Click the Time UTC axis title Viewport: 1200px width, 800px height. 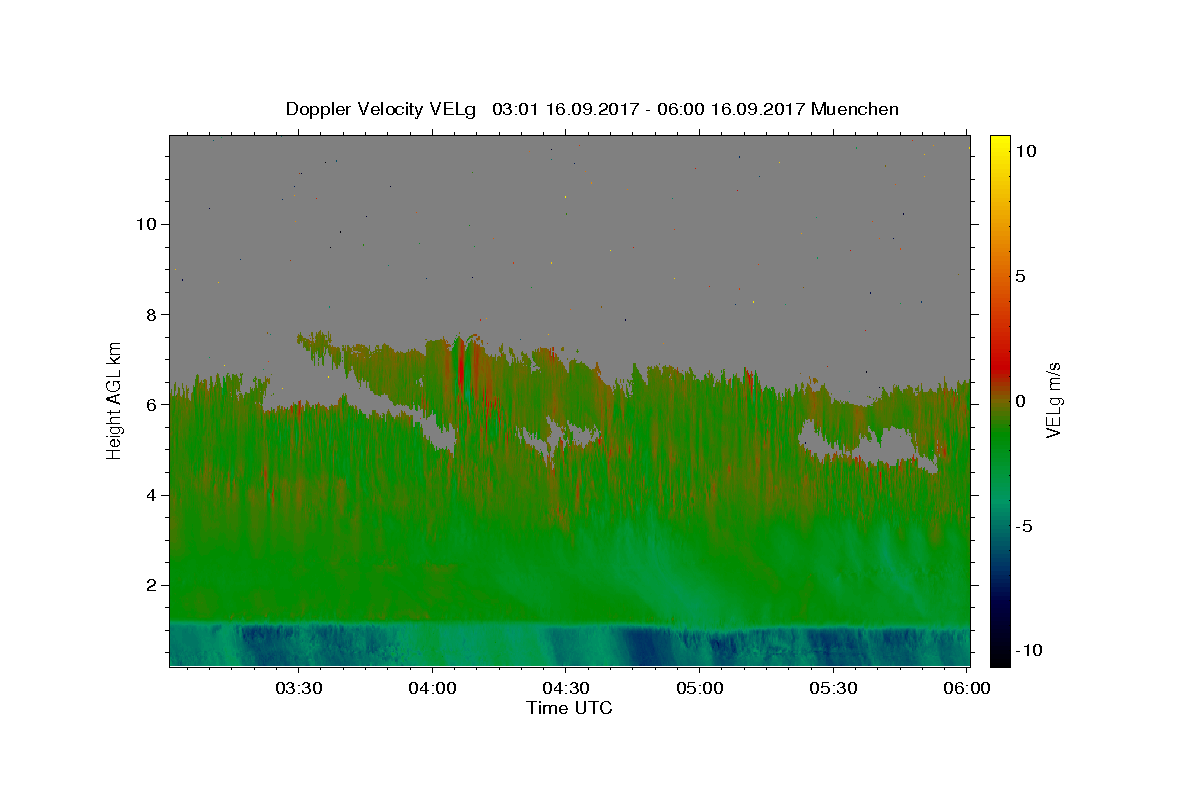click(x=569, y=708)
